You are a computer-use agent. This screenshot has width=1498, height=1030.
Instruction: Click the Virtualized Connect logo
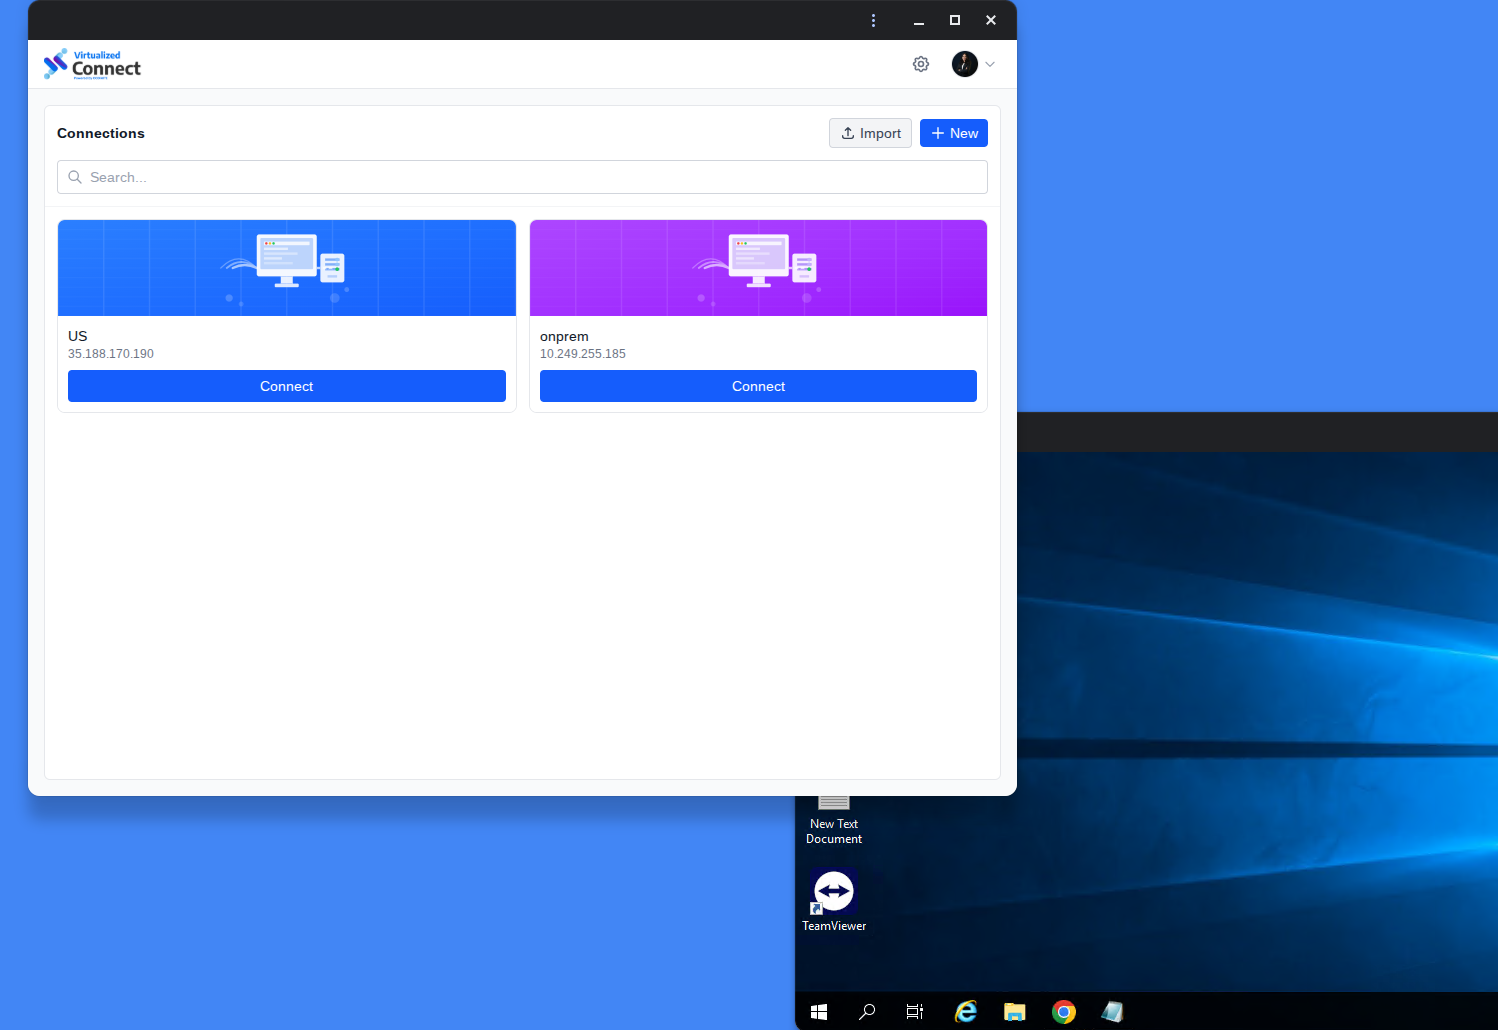[92, 63]
